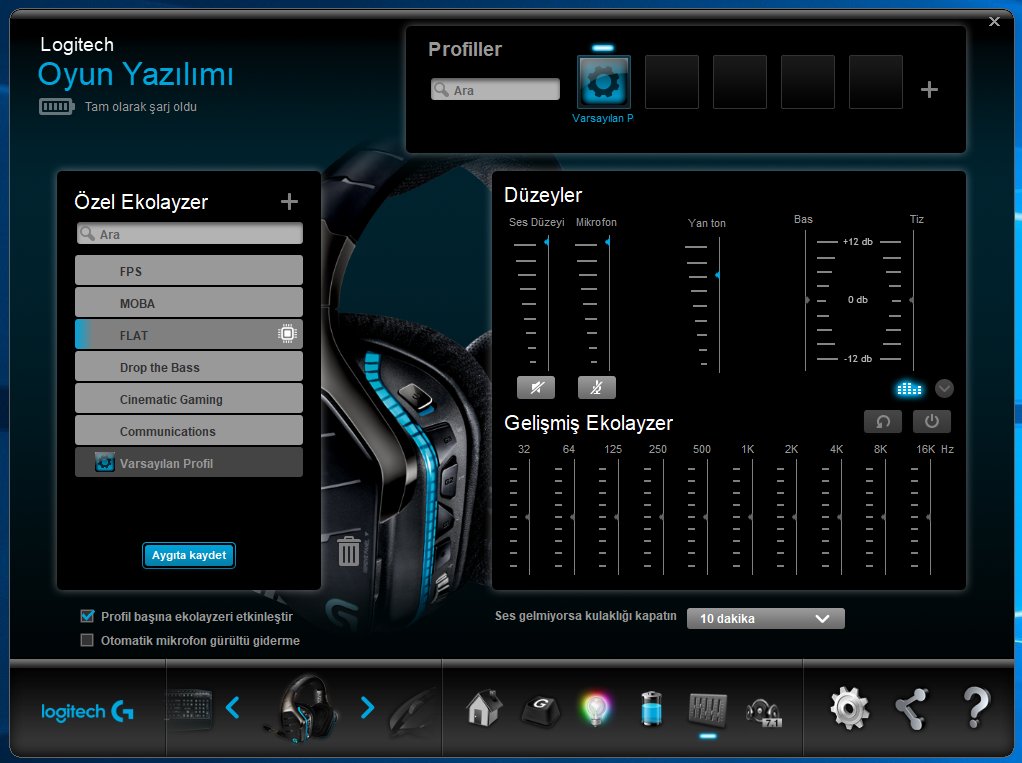The image size is (1022, 763).
Task: Select the keyboard device thumbnail
Action: pyautogui.click(x=189, y=709)
